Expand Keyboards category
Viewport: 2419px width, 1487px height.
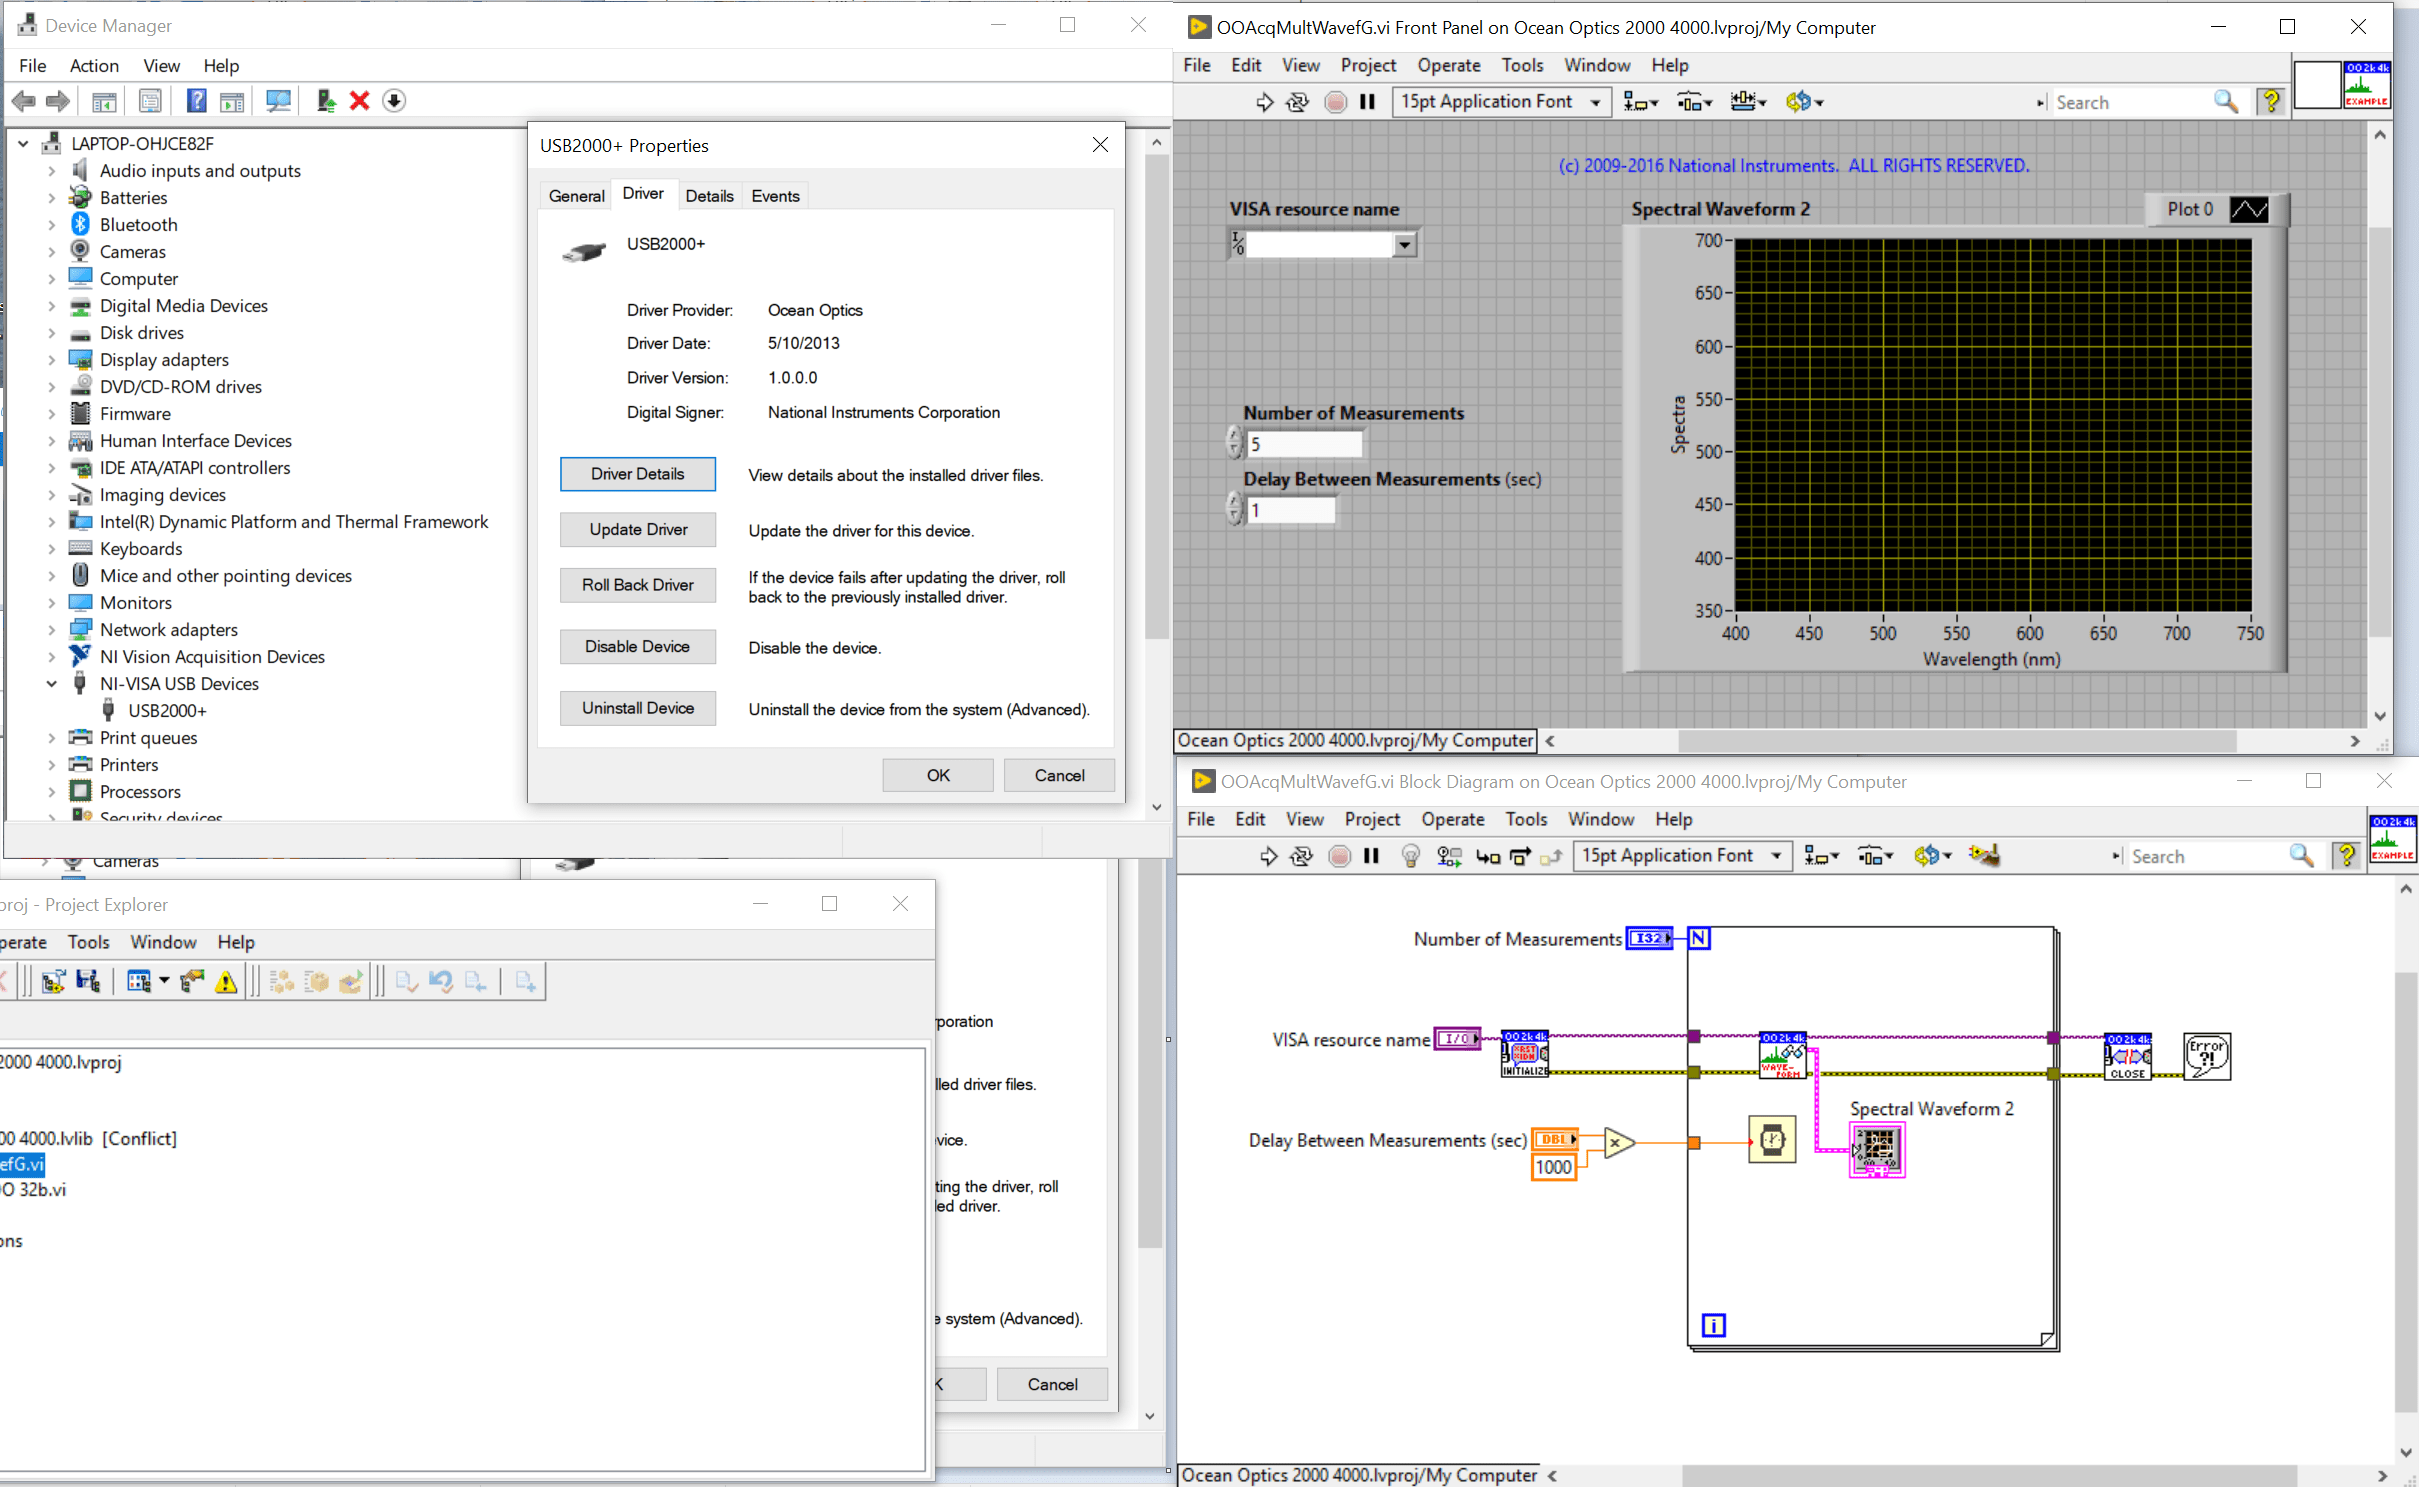tap(51, 549)
